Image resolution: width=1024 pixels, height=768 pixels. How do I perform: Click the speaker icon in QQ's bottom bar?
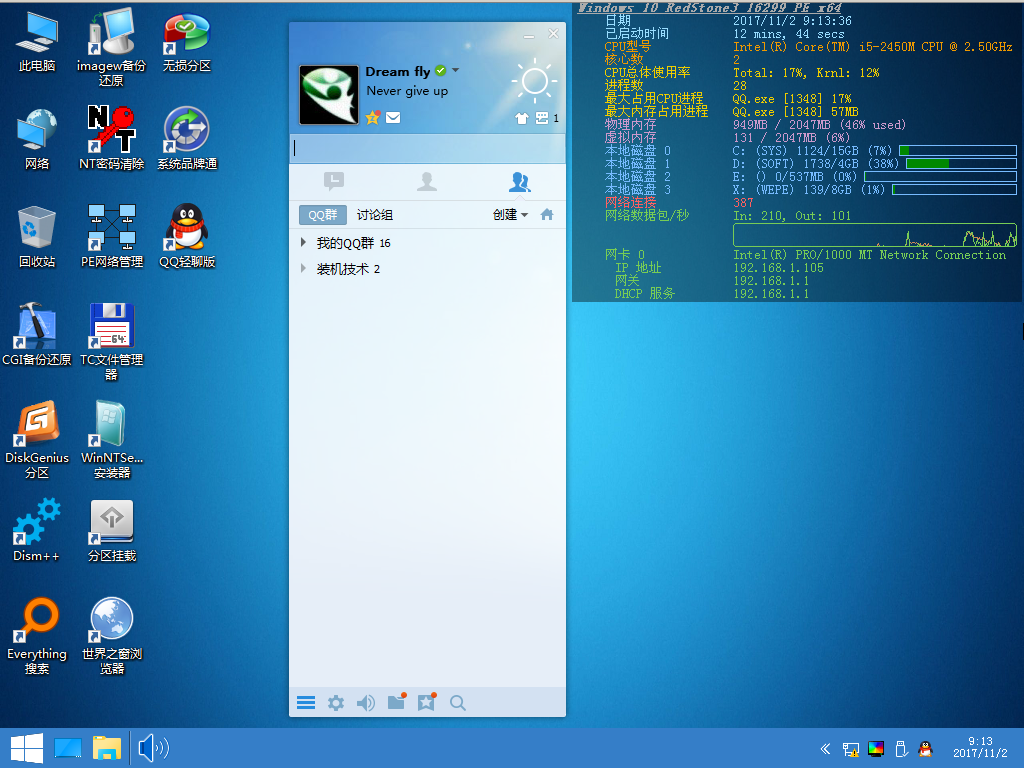pyautogui.click(x=366, y=703)
